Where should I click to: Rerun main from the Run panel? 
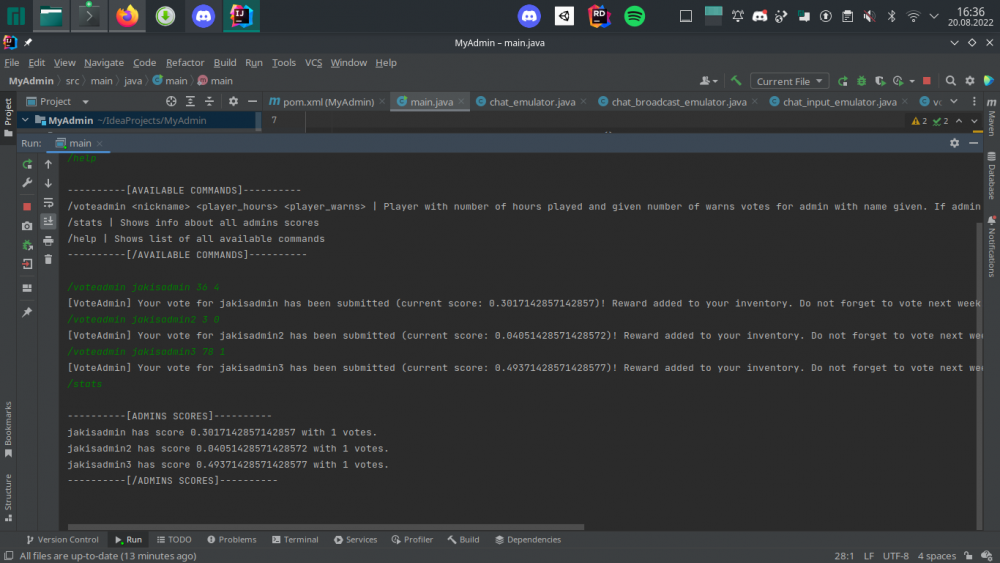(x=27, y=165)
